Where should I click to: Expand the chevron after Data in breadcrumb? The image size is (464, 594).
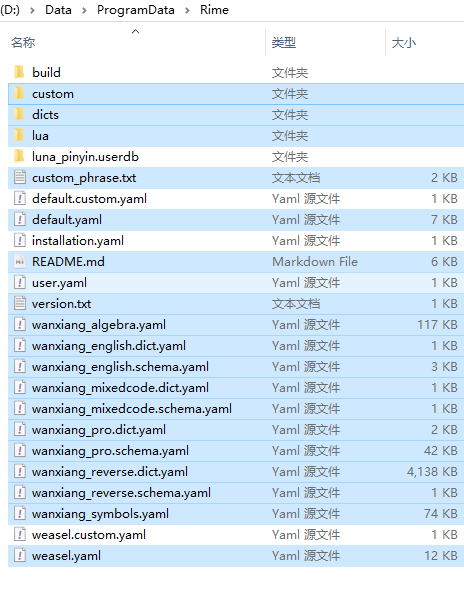[84, 10]
